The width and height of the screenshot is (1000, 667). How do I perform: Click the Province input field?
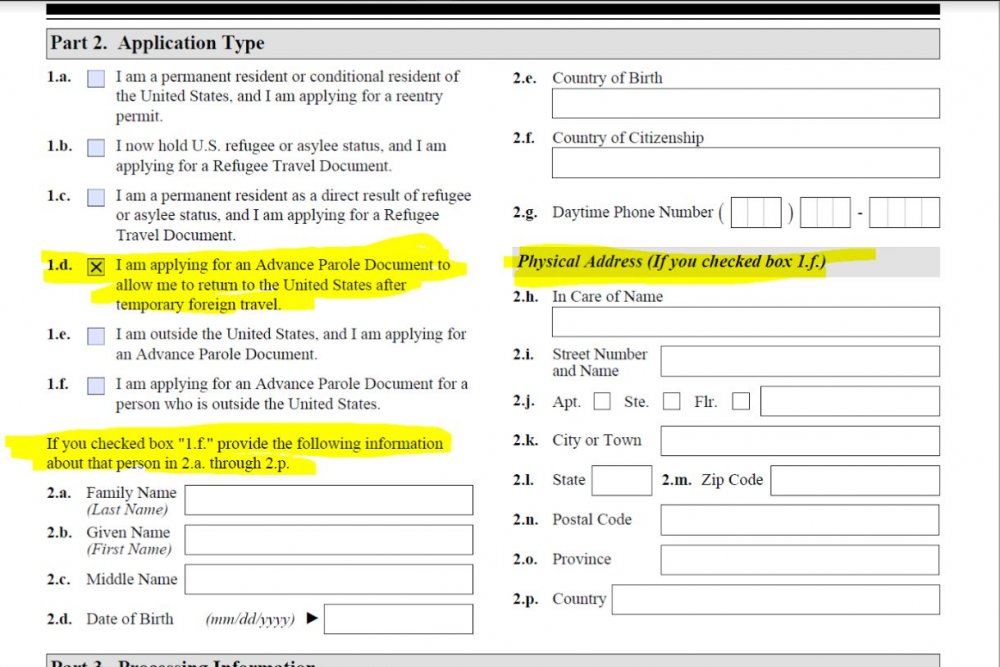[800, 559]
